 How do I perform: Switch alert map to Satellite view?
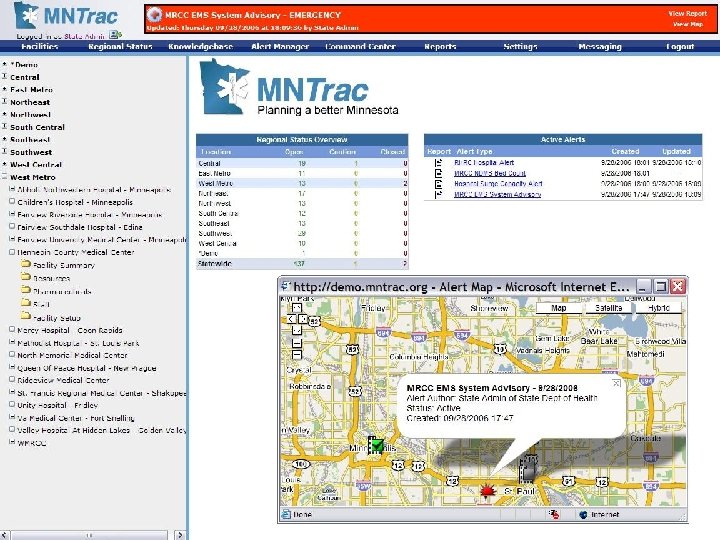point(608,308)
